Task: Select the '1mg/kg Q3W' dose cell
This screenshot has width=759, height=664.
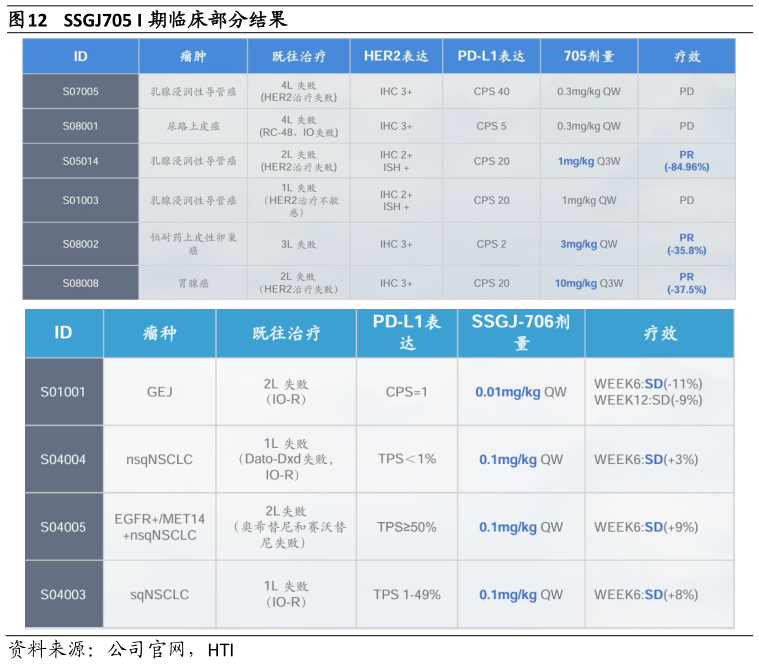Action: point(589,161)
